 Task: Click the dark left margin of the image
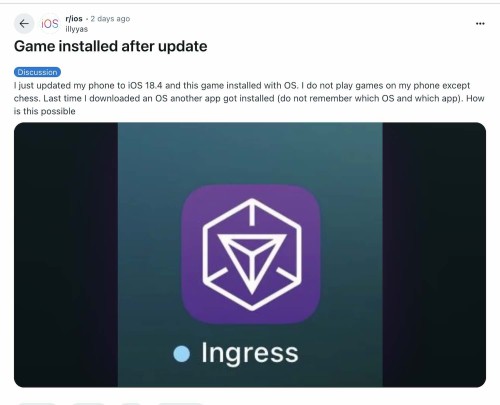(x=66, y=255)
